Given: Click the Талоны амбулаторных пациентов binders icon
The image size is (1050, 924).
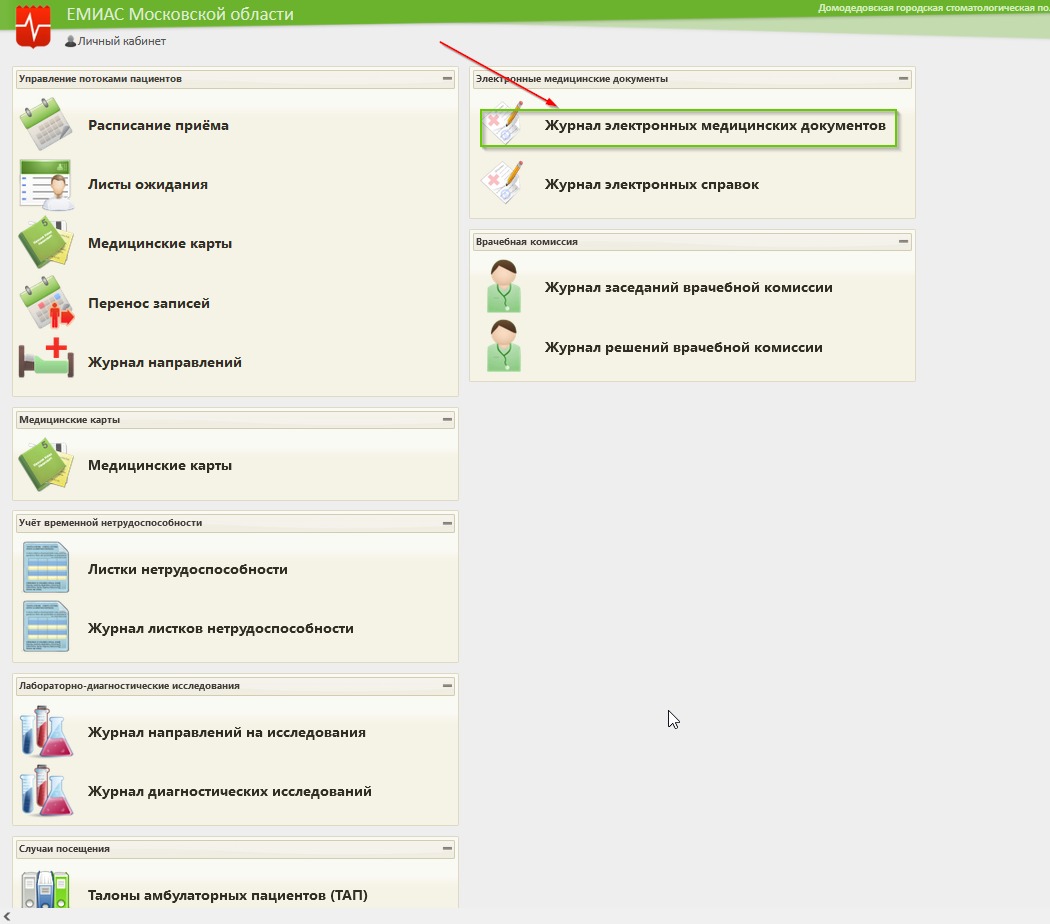Looking at the screenshot, I should pyautogui.click(x=45, y=889).
